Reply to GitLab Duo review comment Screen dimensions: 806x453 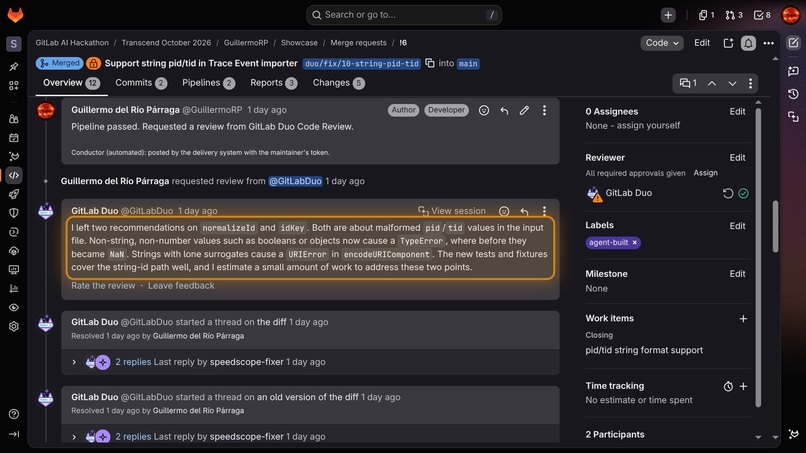pyautogui.click(x=524, y=211)
